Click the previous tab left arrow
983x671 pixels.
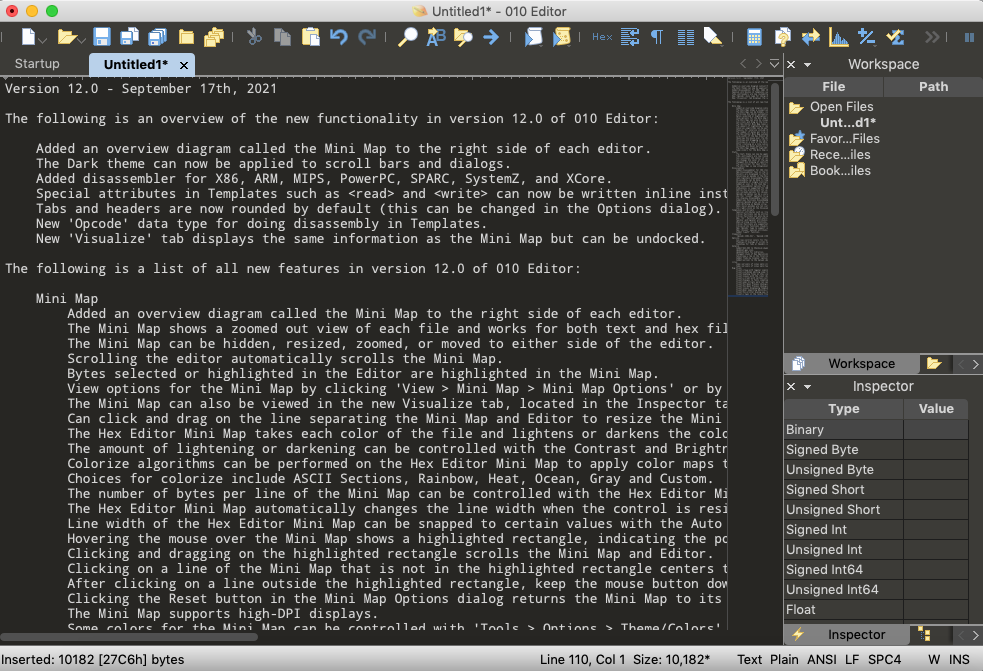coord(744,63)
